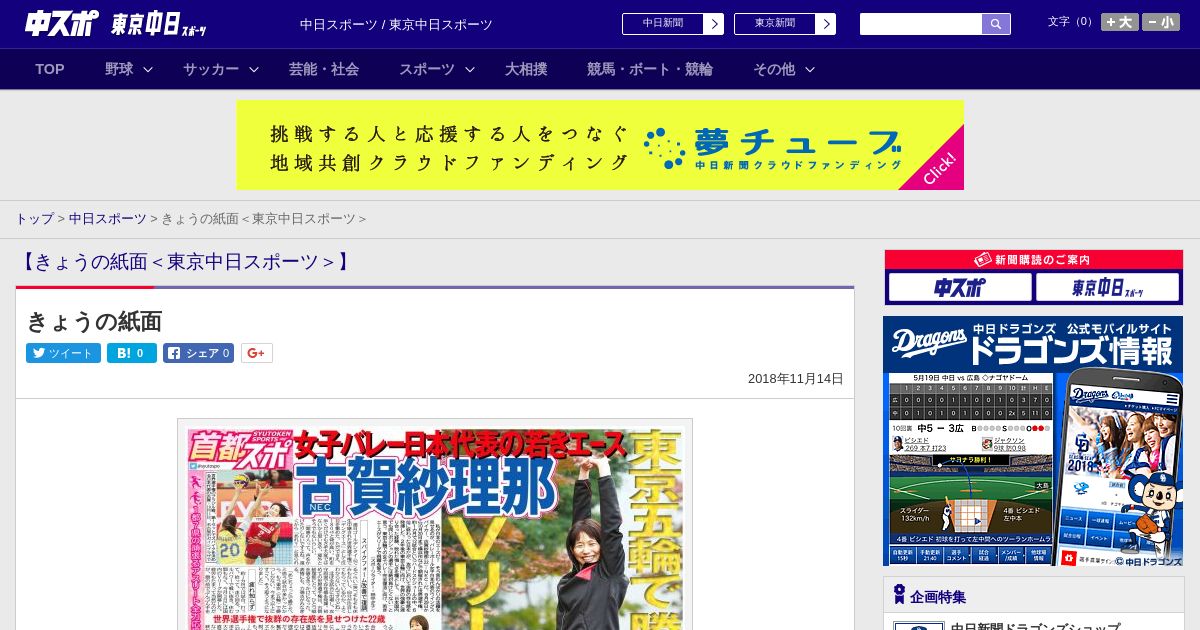Focus the site search input field
Screen dimensions: 1200x630
click(x=921, y=24)
